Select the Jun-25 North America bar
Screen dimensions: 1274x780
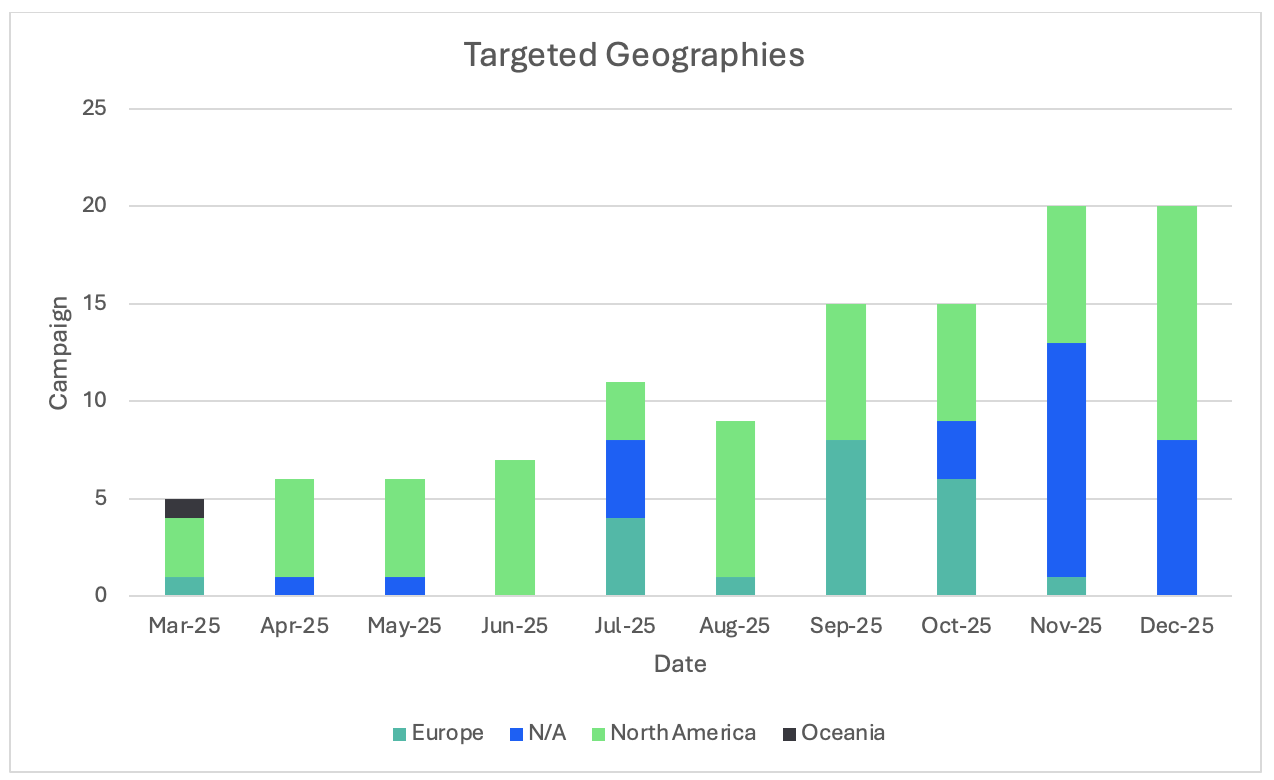(515, 528)
